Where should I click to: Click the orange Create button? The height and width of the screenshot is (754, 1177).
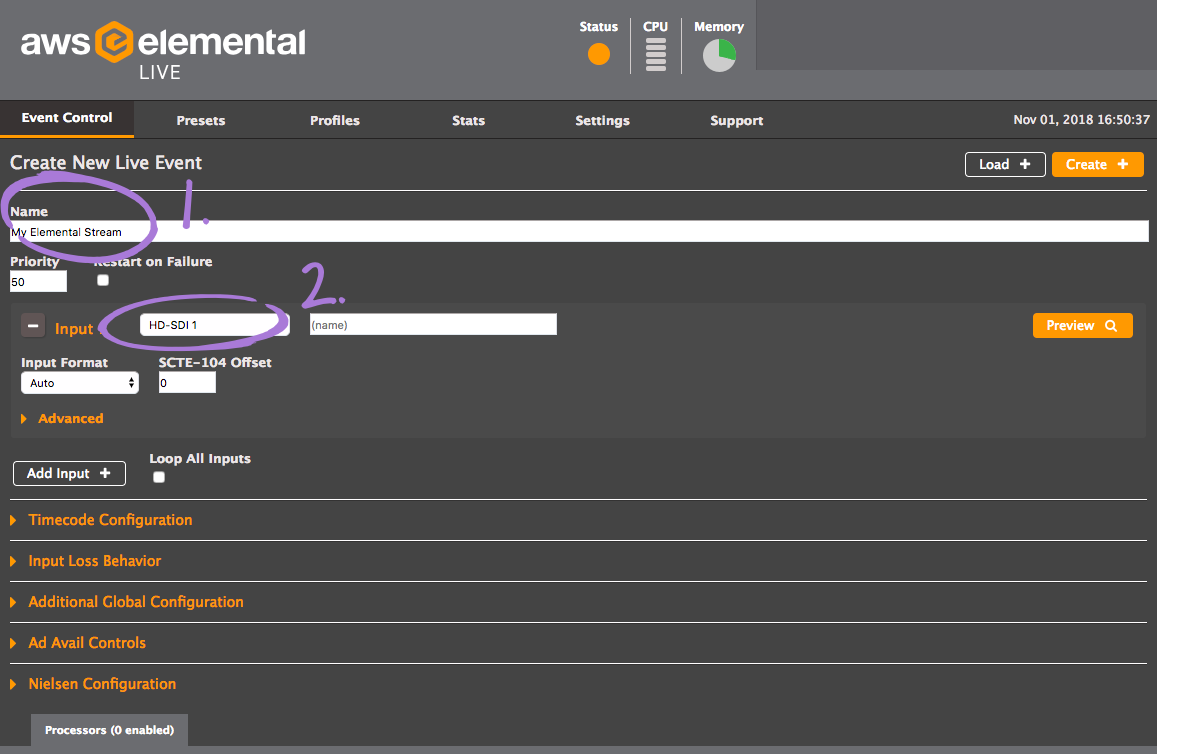pos(1097,164)
